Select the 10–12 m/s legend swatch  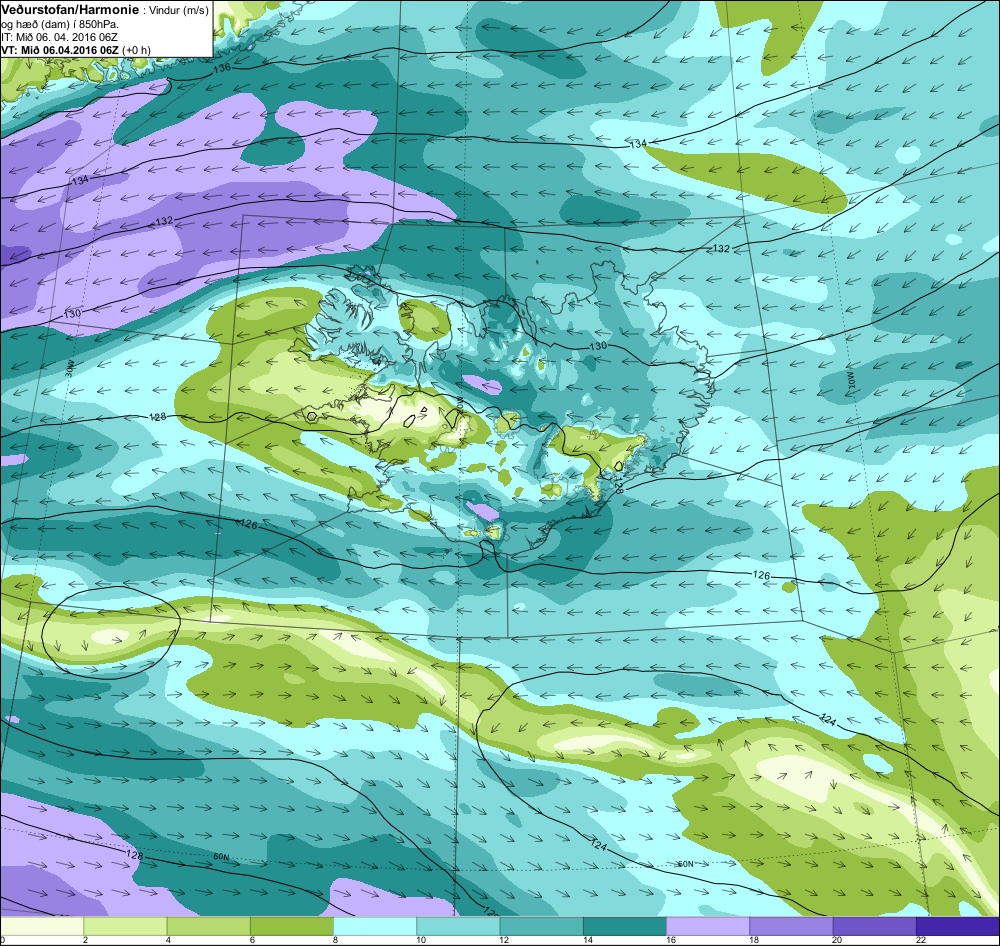click(458, 925)
